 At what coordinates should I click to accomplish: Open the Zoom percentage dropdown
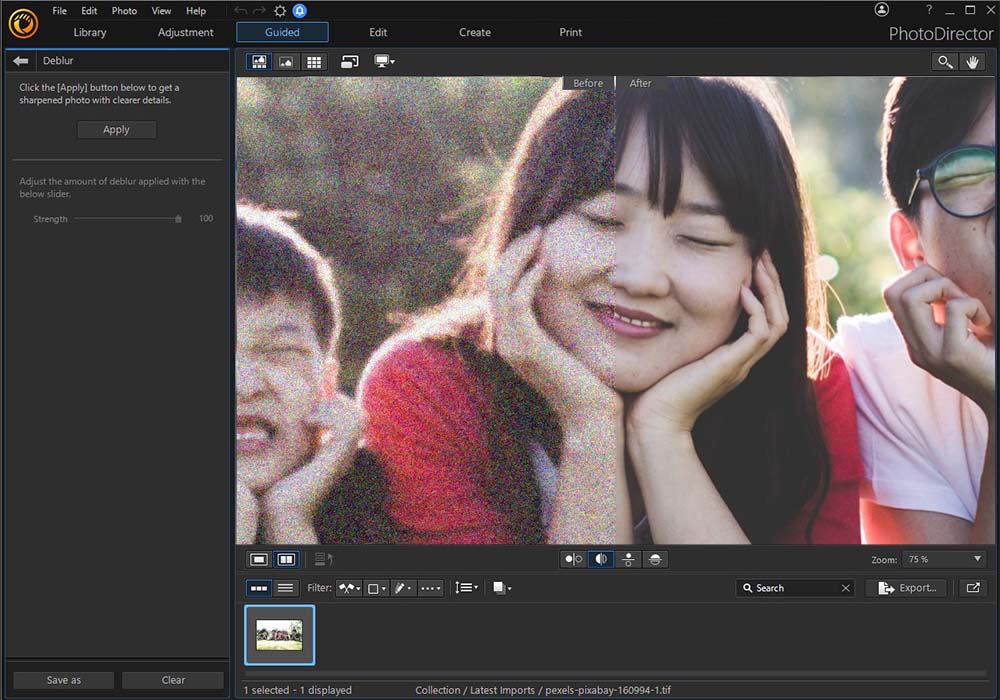(x=944, y=559)
